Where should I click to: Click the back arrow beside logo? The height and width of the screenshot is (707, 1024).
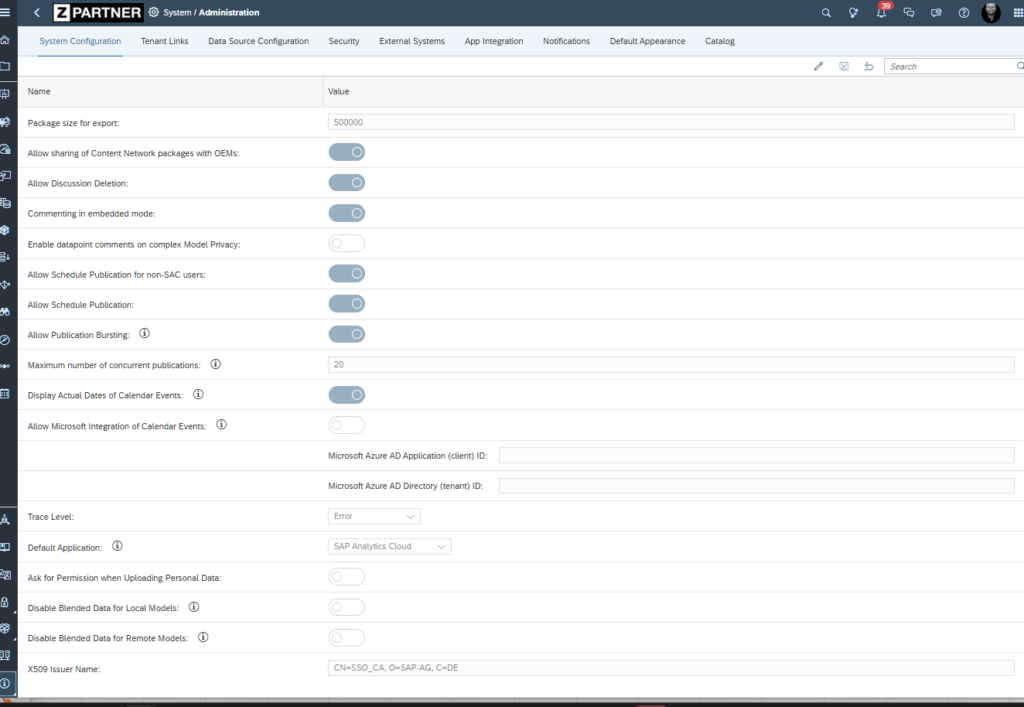click(37, 13)
